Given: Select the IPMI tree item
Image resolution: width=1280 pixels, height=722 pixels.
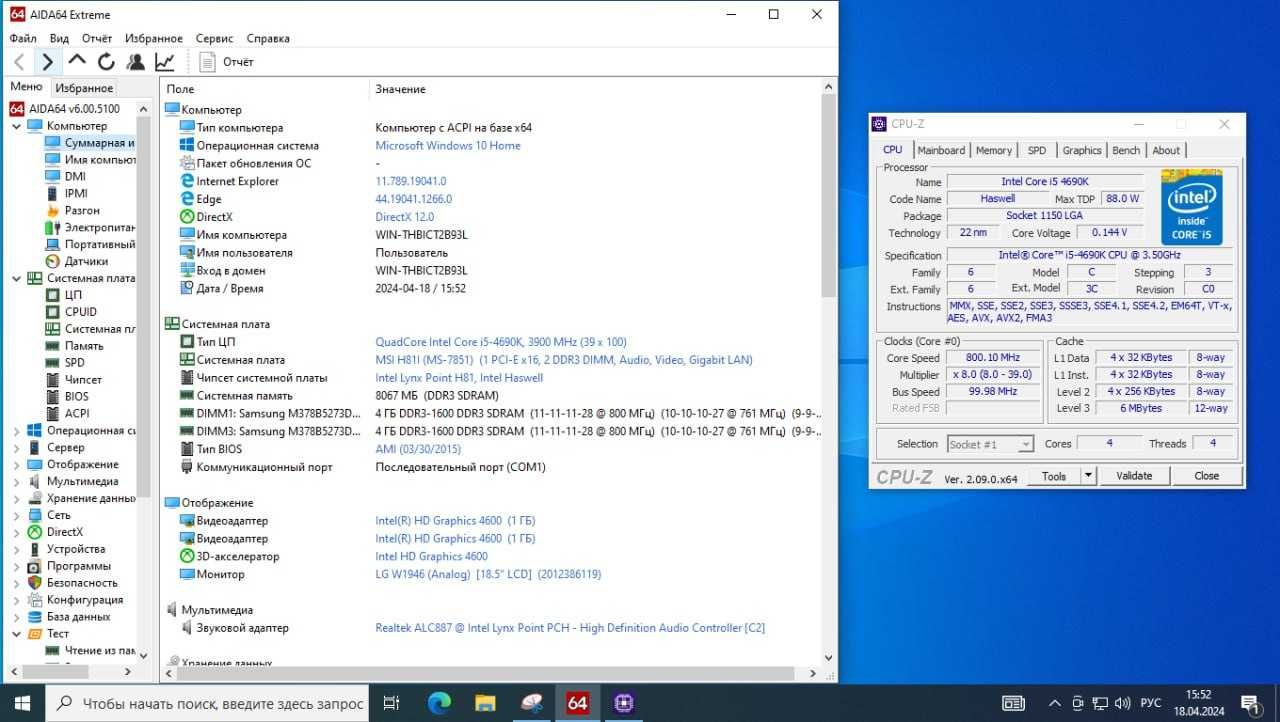Looking at the screenshot, I should point(76,193).
